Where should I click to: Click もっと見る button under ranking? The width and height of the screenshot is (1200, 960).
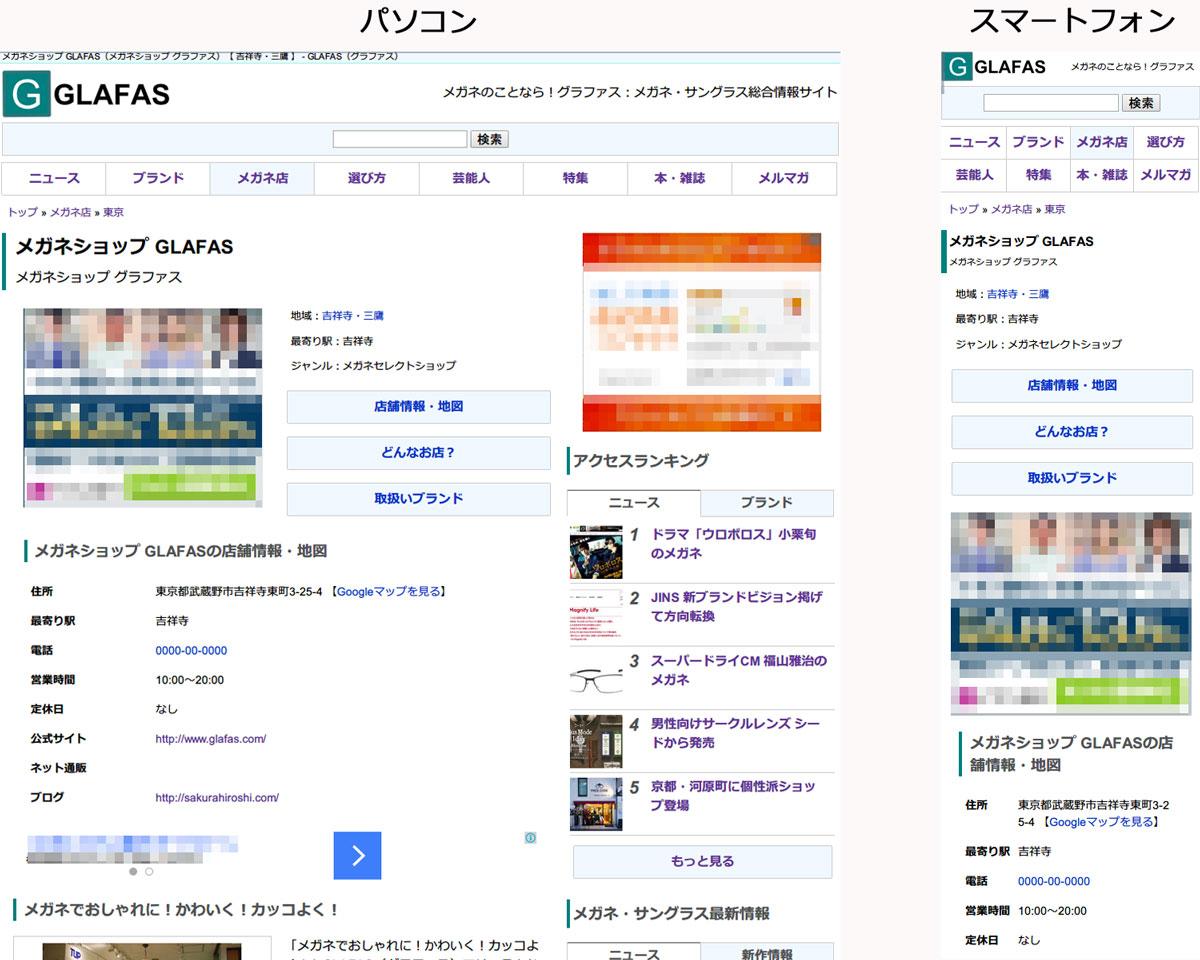click(x=702, y=861)
